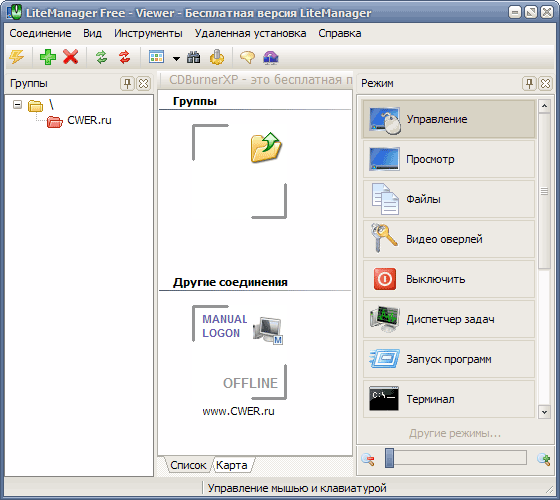Select Выключить mode
The height and width of the screenshot is (500, 560).
[x=449, y=279]
